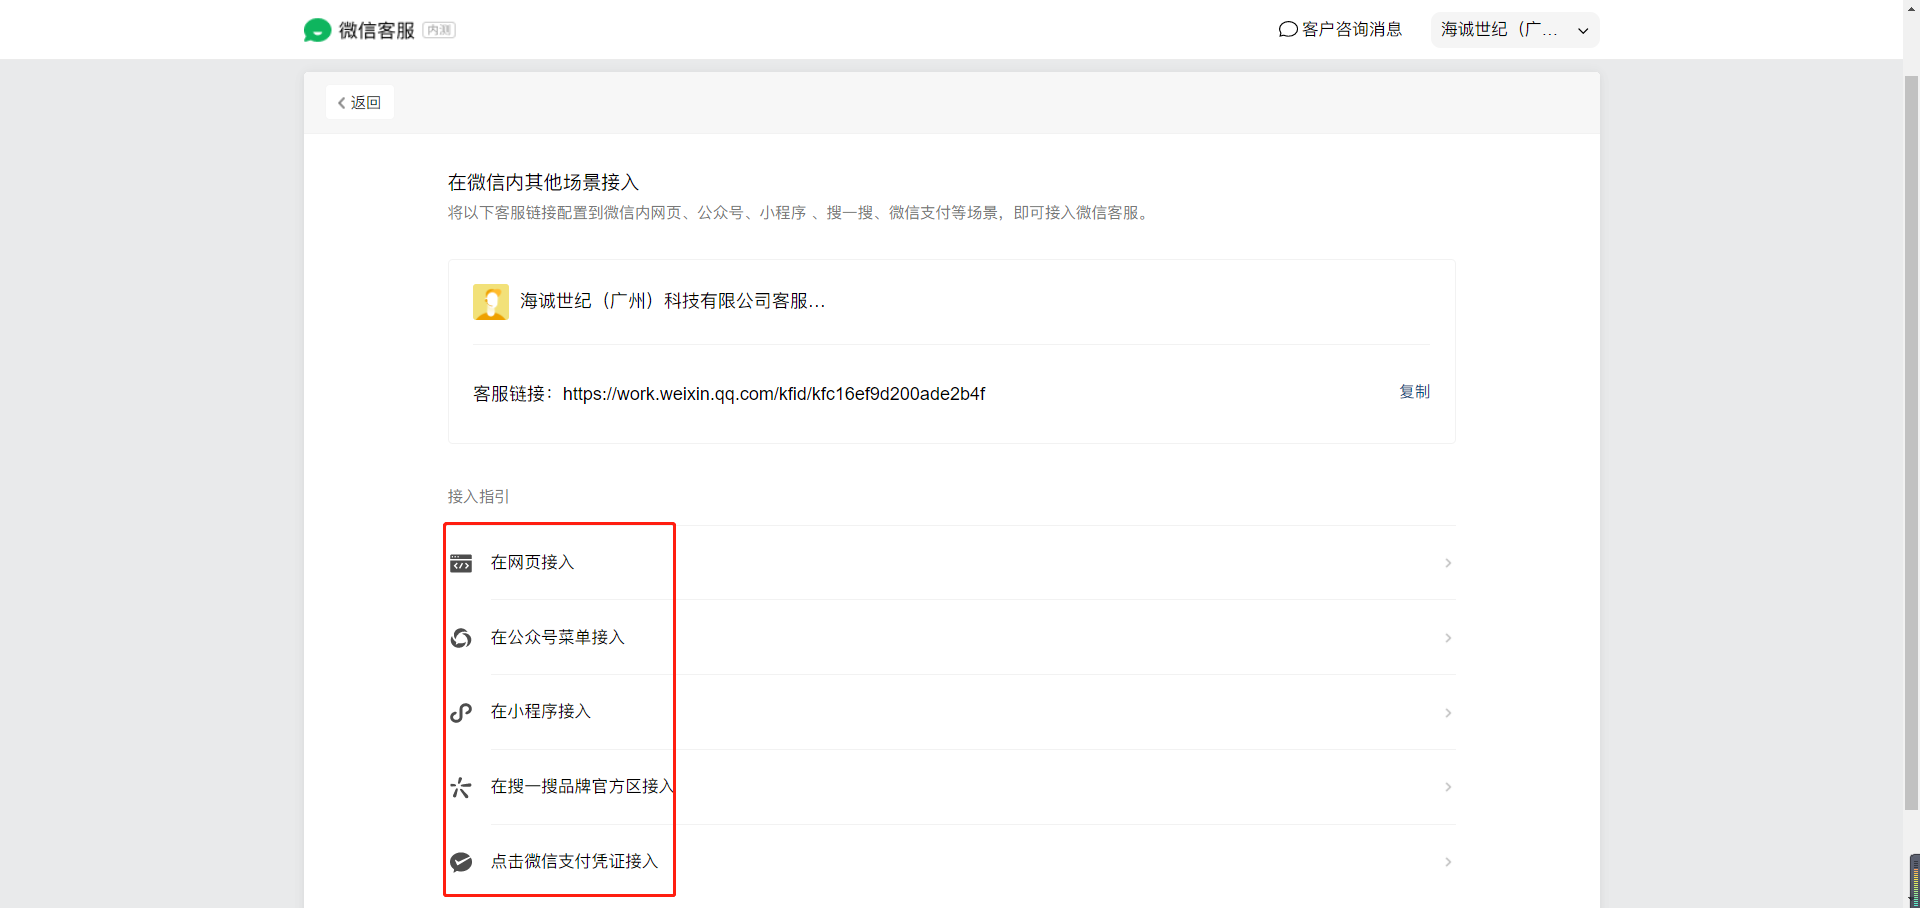Expand the 在公众号菜单接入 row chevron
1920x908 pixels.
(x=1448, y=638)
